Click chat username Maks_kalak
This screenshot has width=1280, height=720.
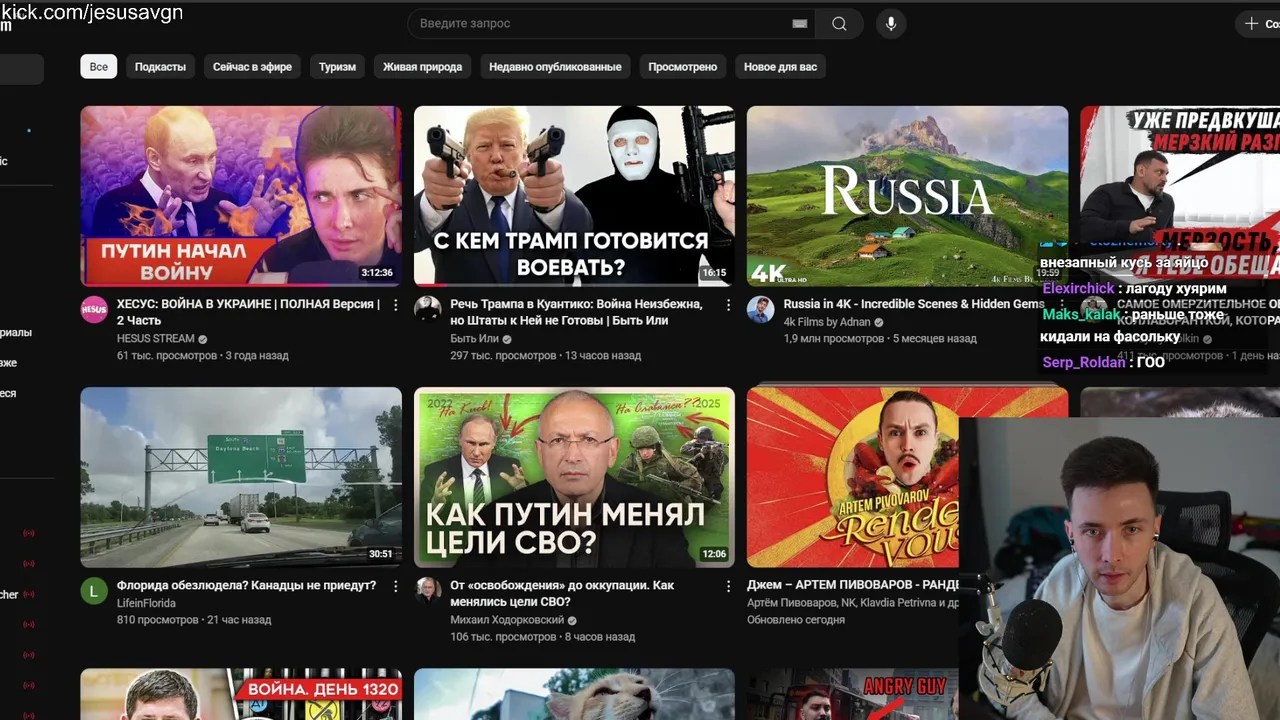[x=1081, y=314]
